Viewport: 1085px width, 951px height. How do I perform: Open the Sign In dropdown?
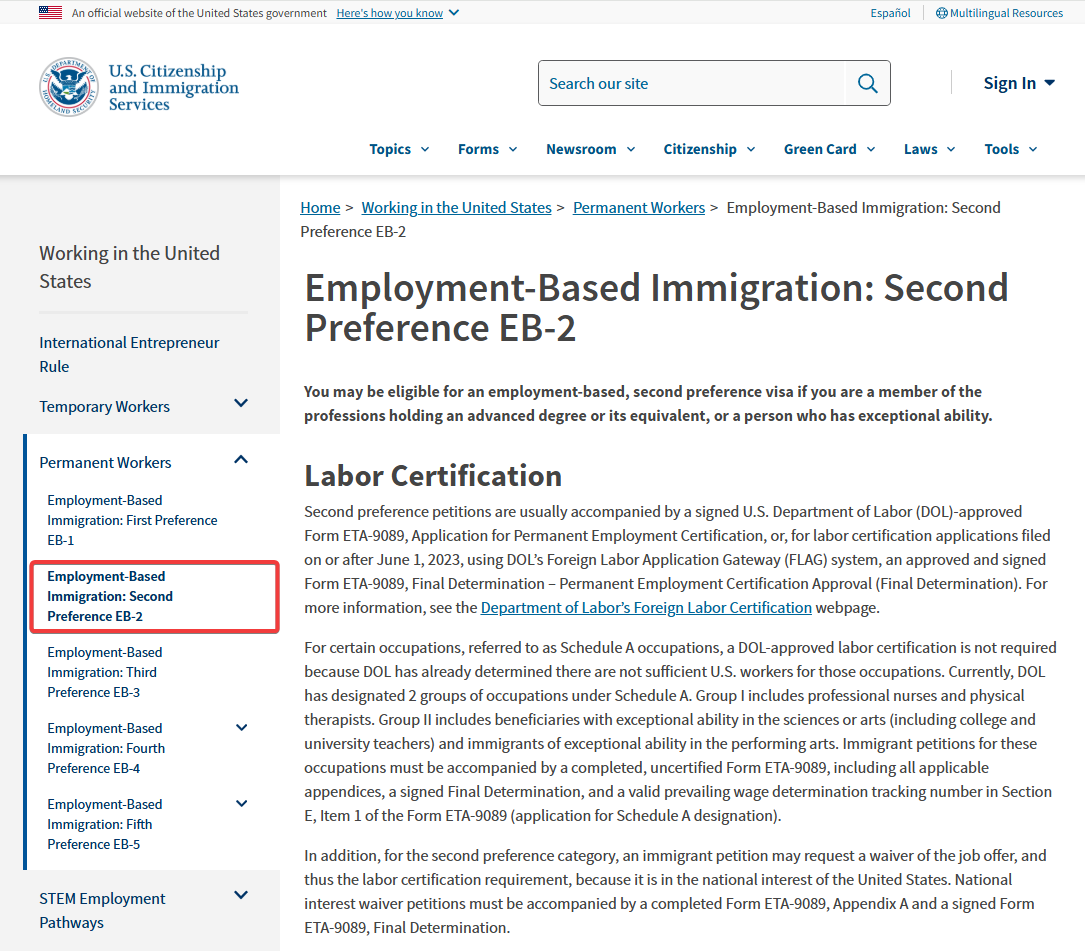(1018, 83)
